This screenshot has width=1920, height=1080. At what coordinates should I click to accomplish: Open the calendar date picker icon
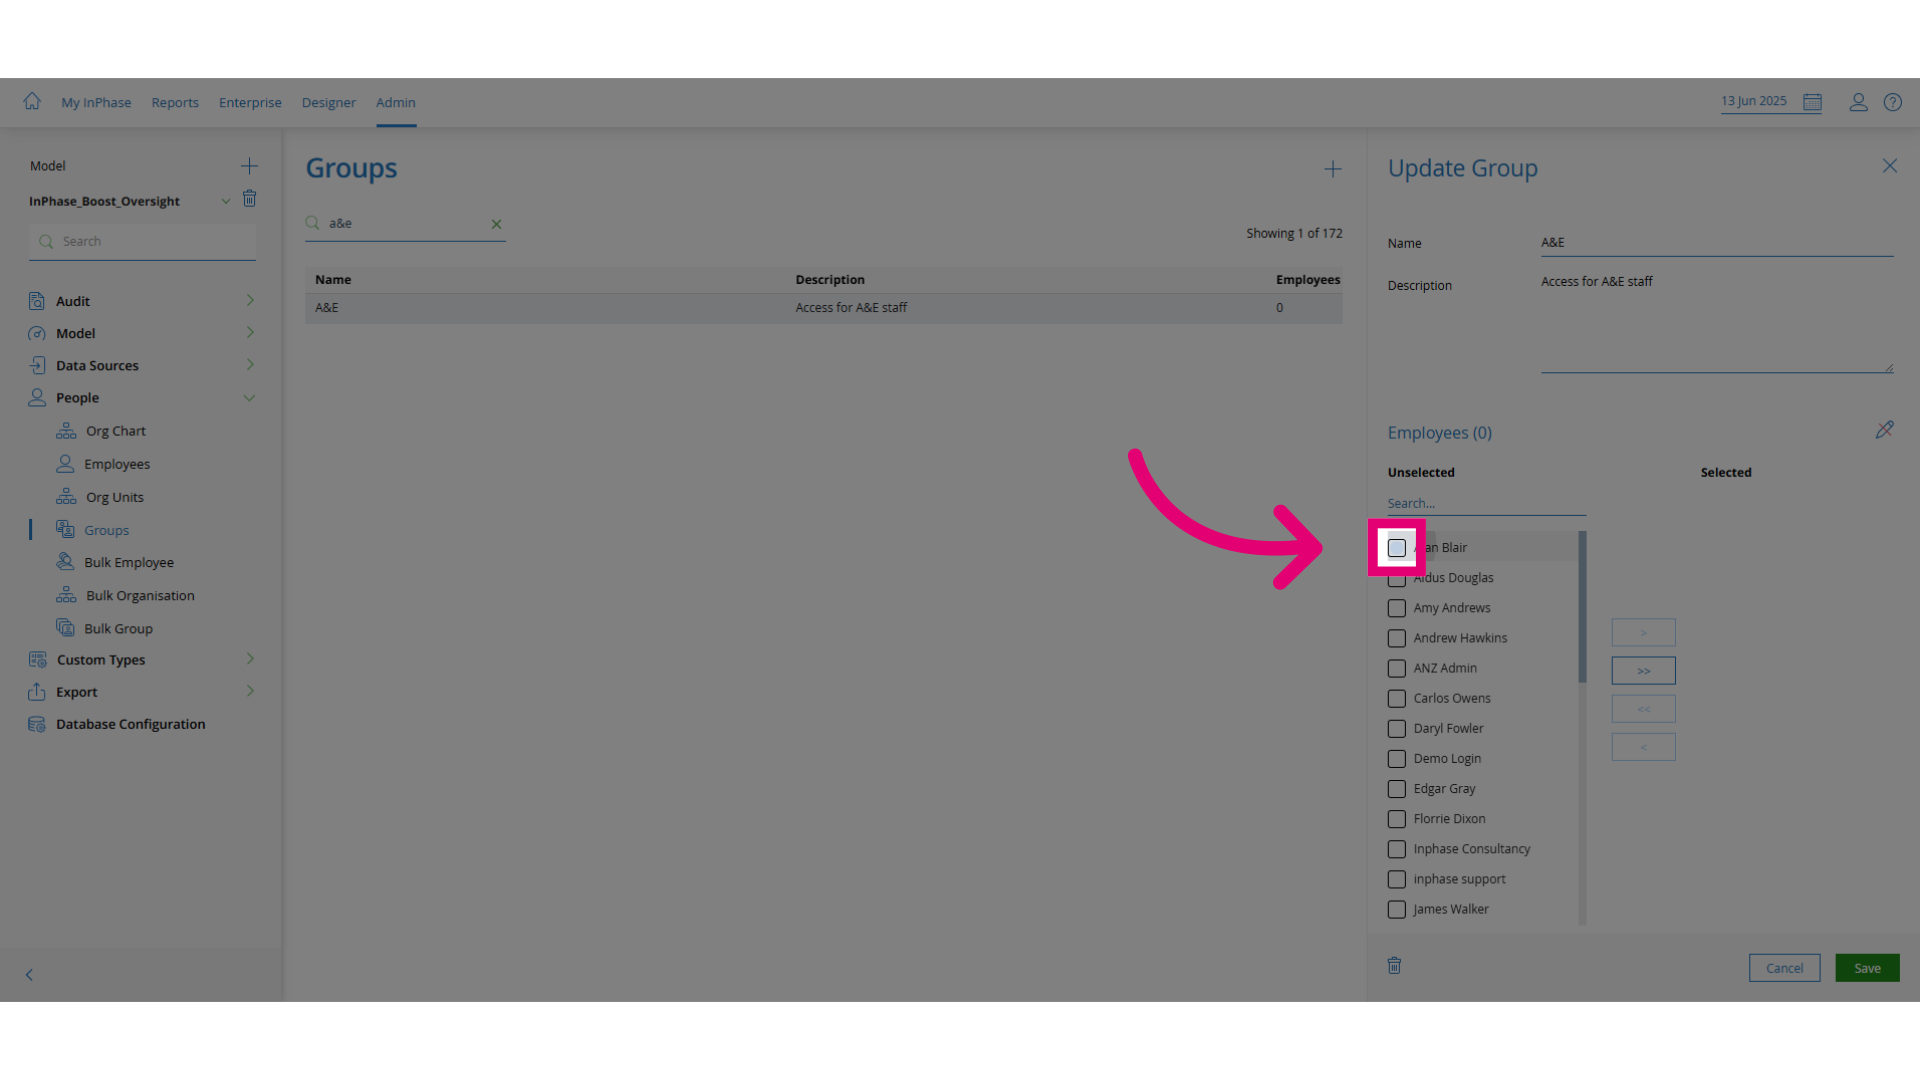click(x=1812, y=102)
